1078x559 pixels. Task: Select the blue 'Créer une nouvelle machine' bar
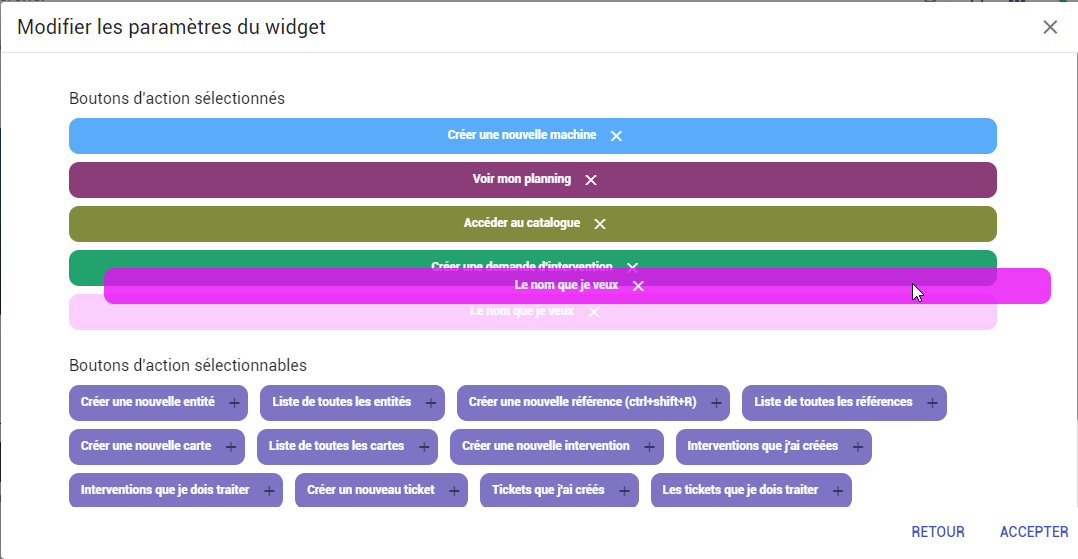point(533,136)
